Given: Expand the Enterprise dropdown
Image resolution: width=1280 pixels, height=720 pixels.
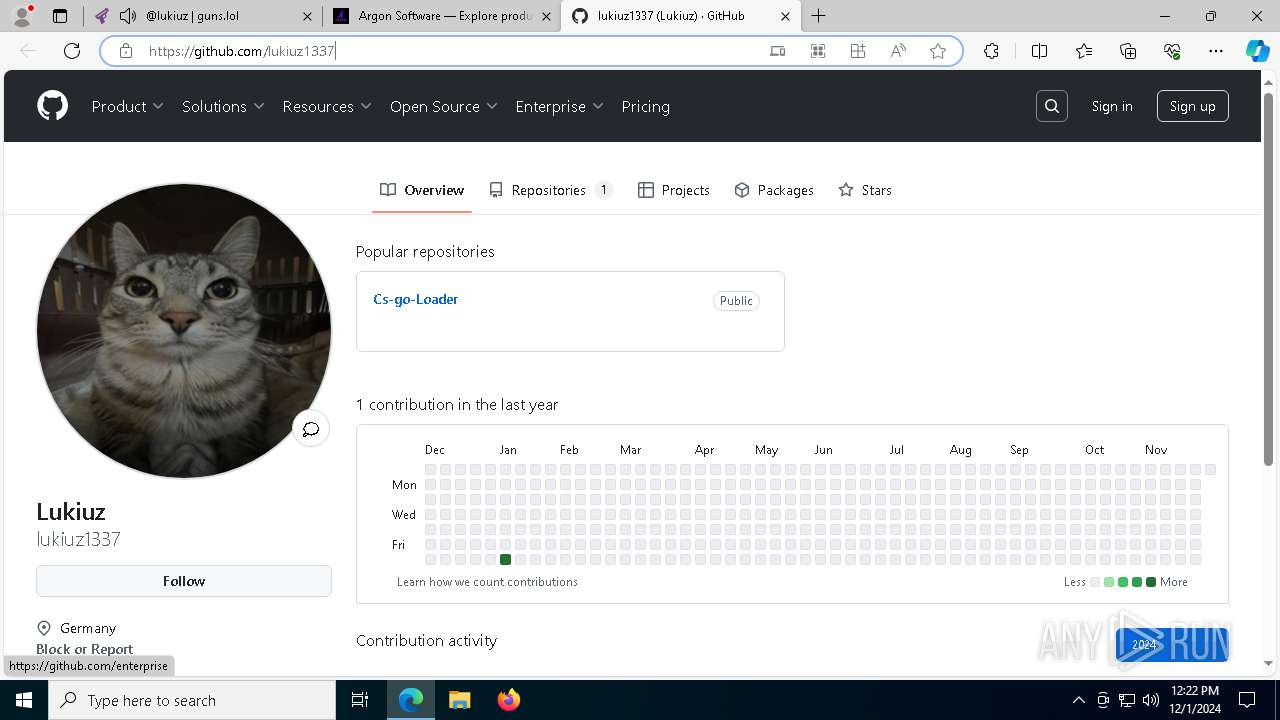Looking at the screenshot, I should 559,106.
